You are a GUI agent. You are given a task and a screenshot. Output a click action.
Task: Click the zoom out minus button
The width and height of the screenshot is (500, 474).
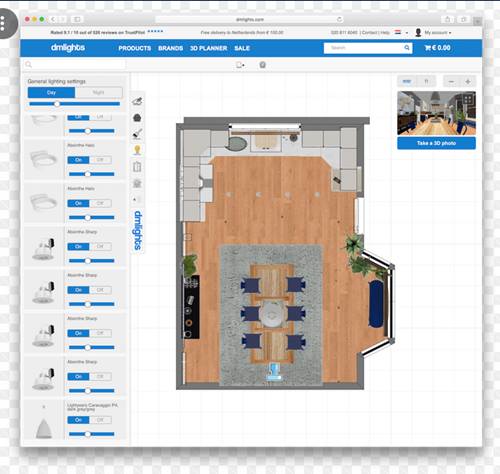click(451, 81)
